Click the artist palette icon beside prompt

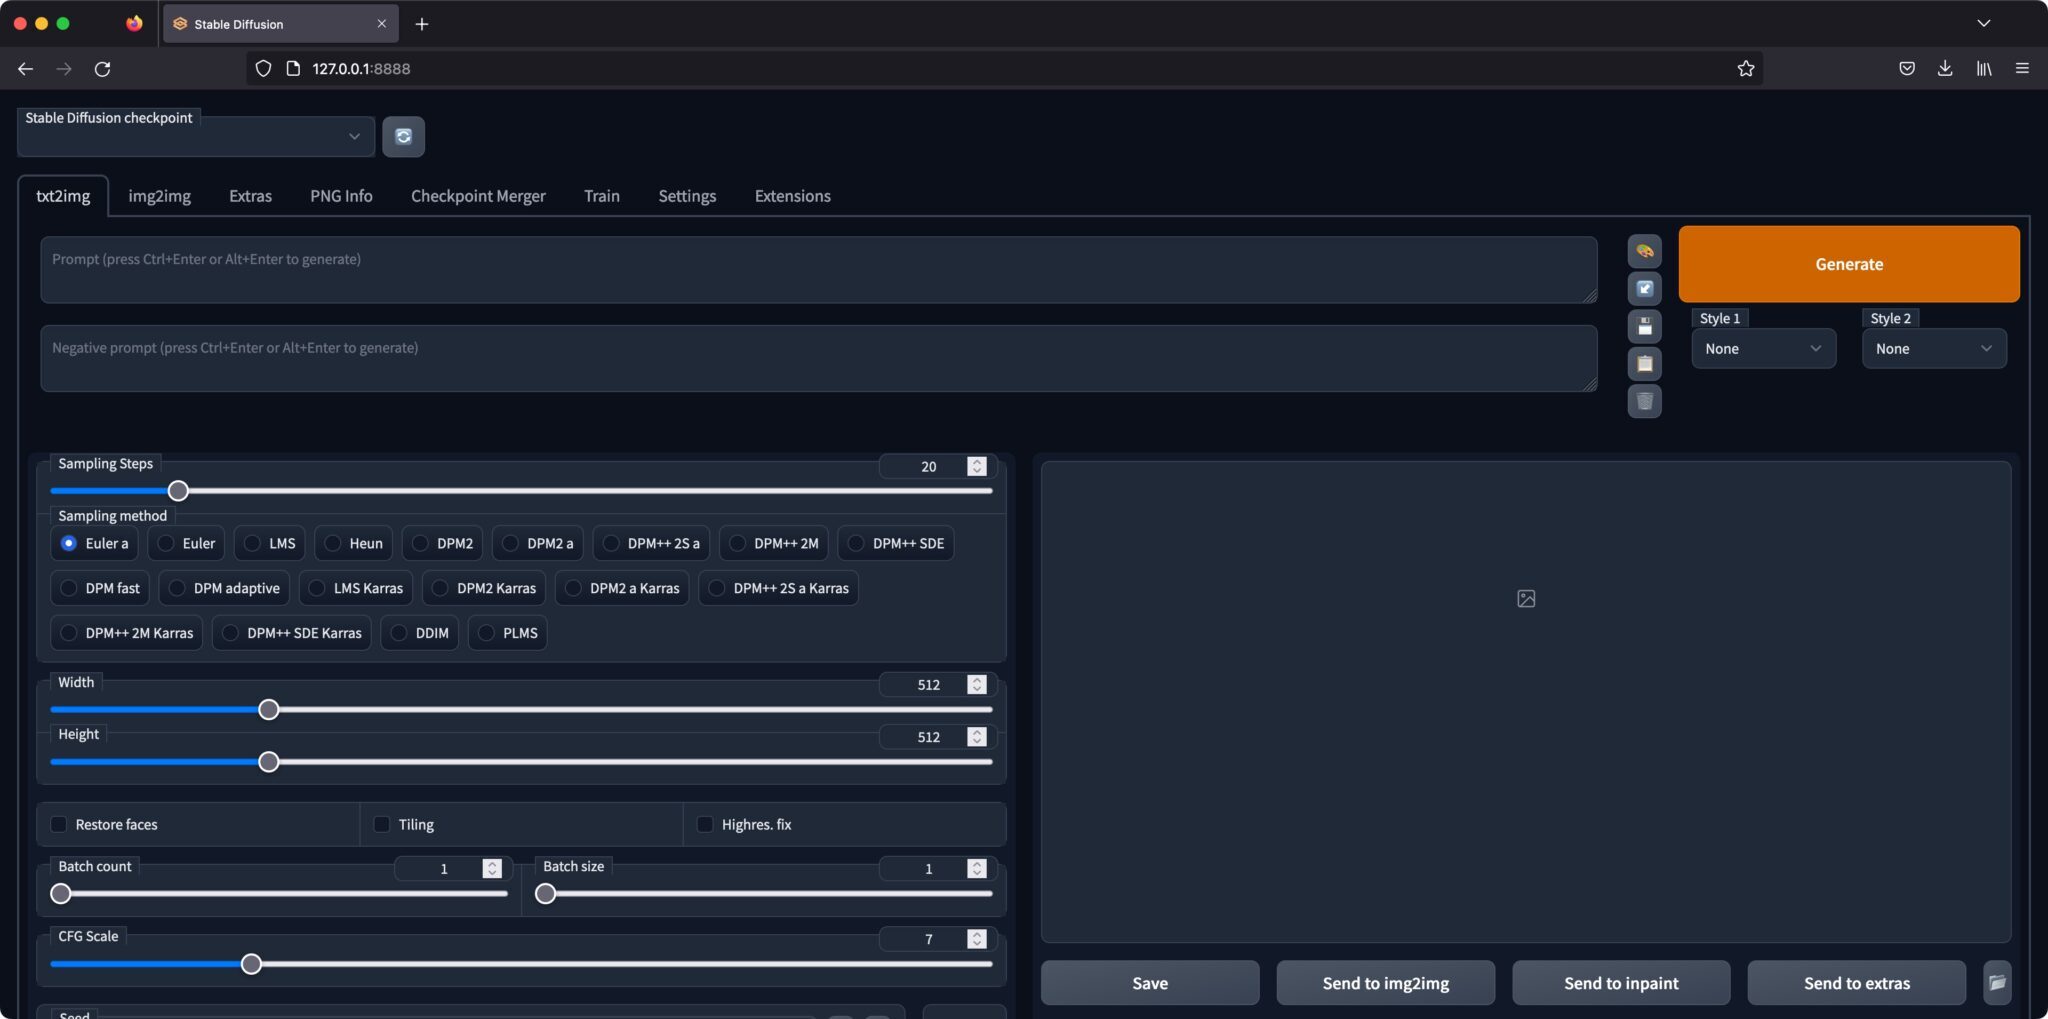1644,251
